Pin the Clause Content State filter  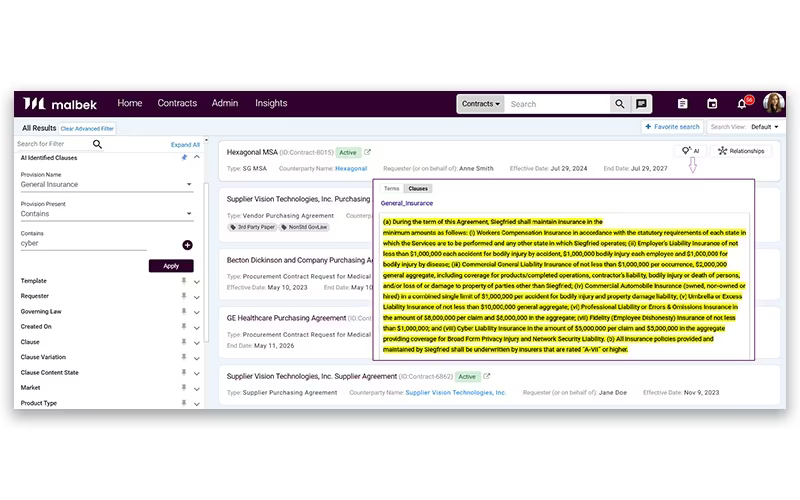click(184, 373)
